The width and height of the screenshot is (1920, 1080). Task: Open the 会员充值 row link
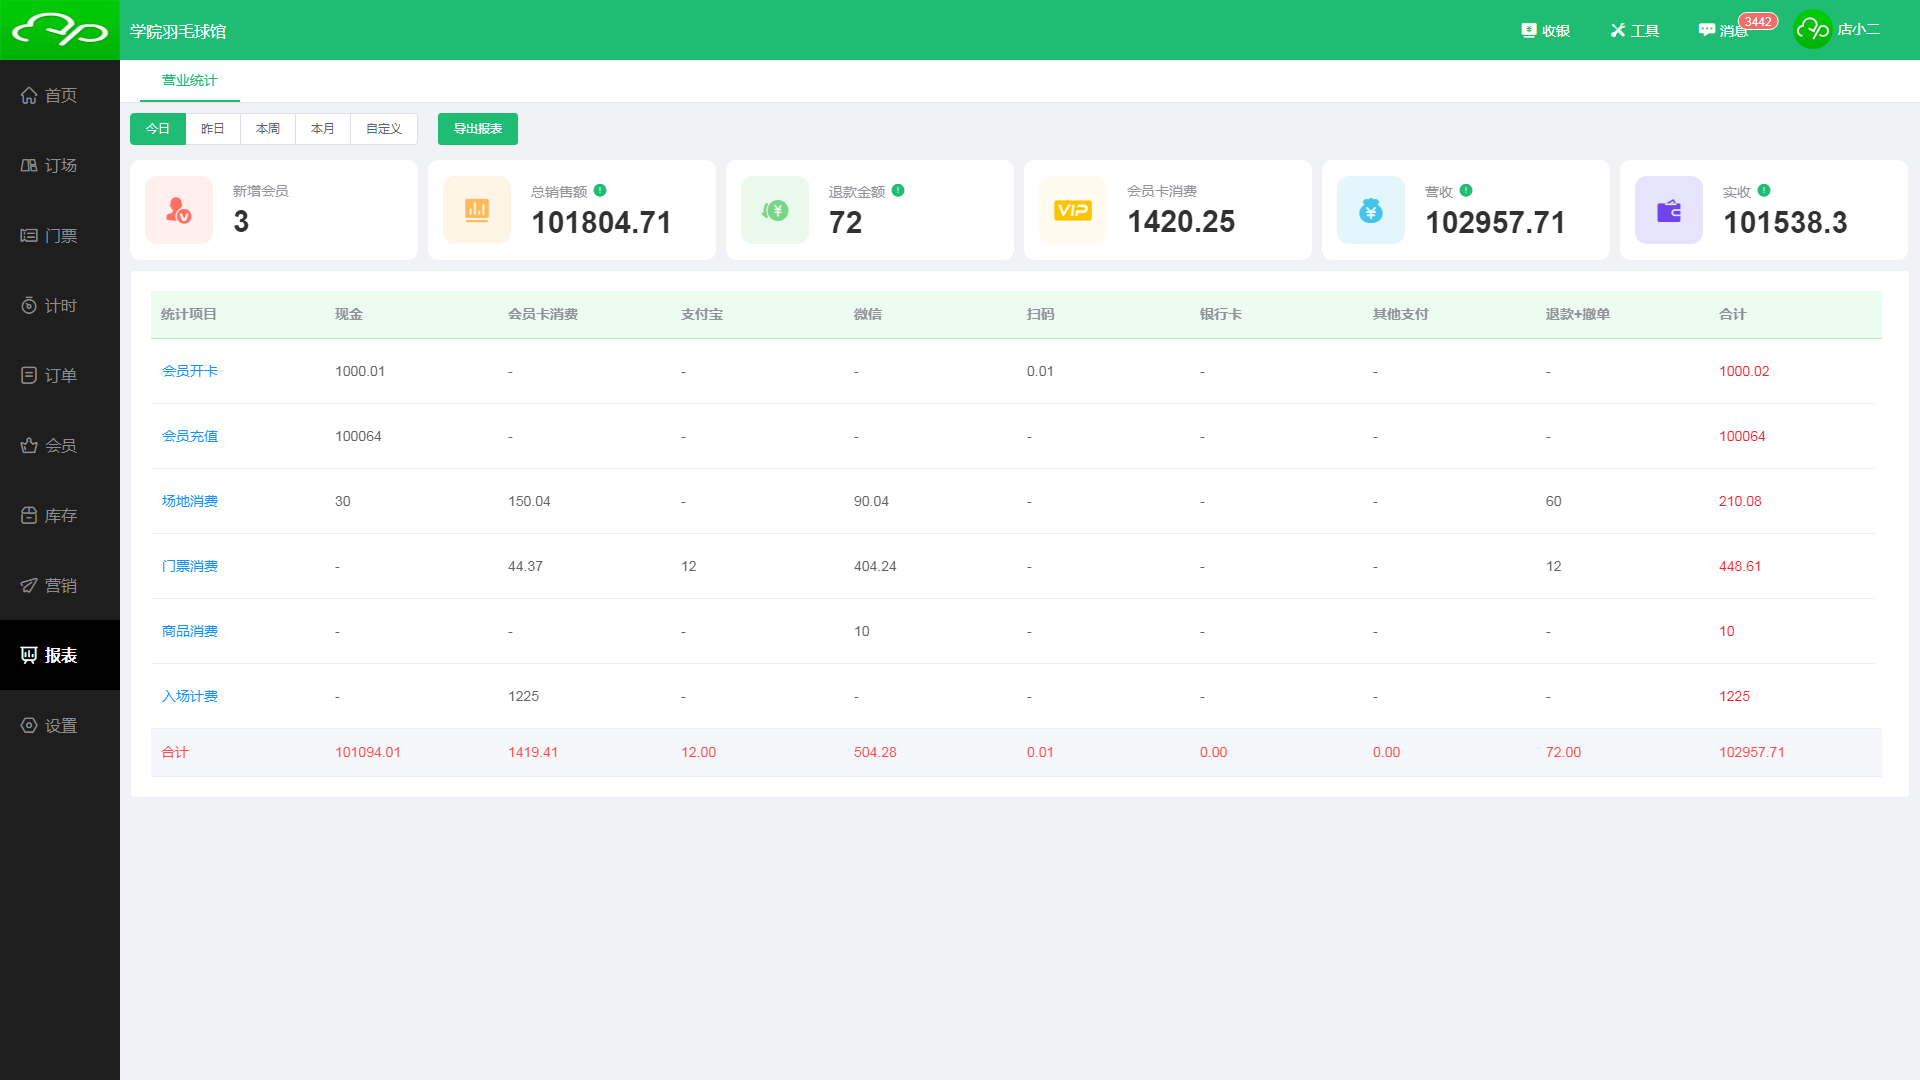(190, 436)
